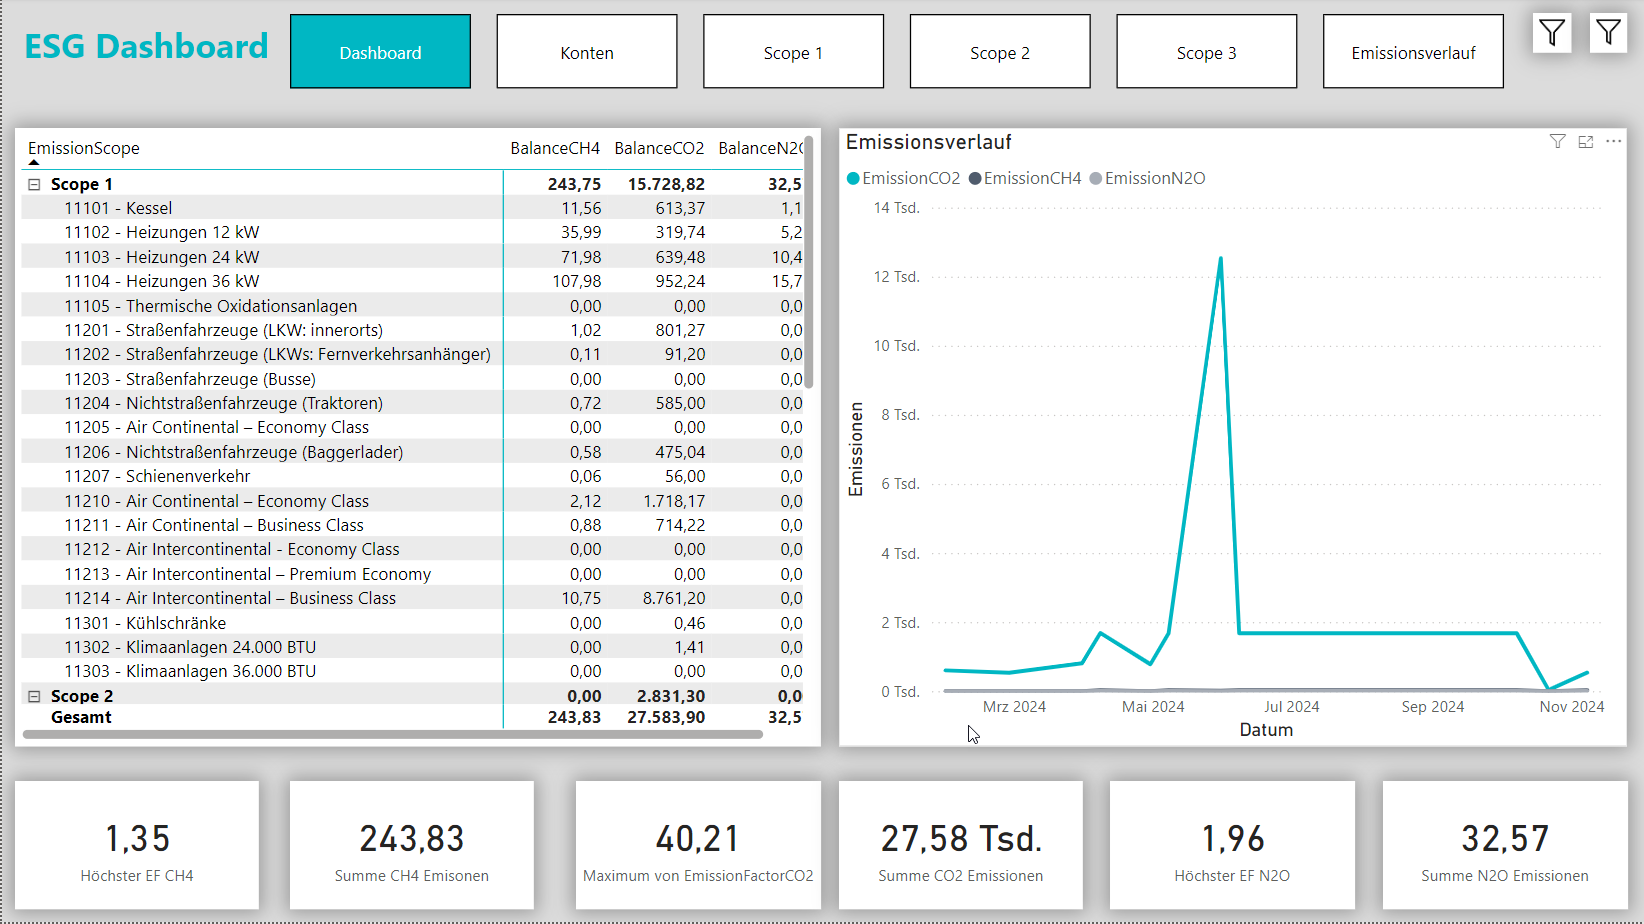Click the Scope 1 CO2 value 15.728,82
Viewport: 1644px width, 924px height.
666,184
